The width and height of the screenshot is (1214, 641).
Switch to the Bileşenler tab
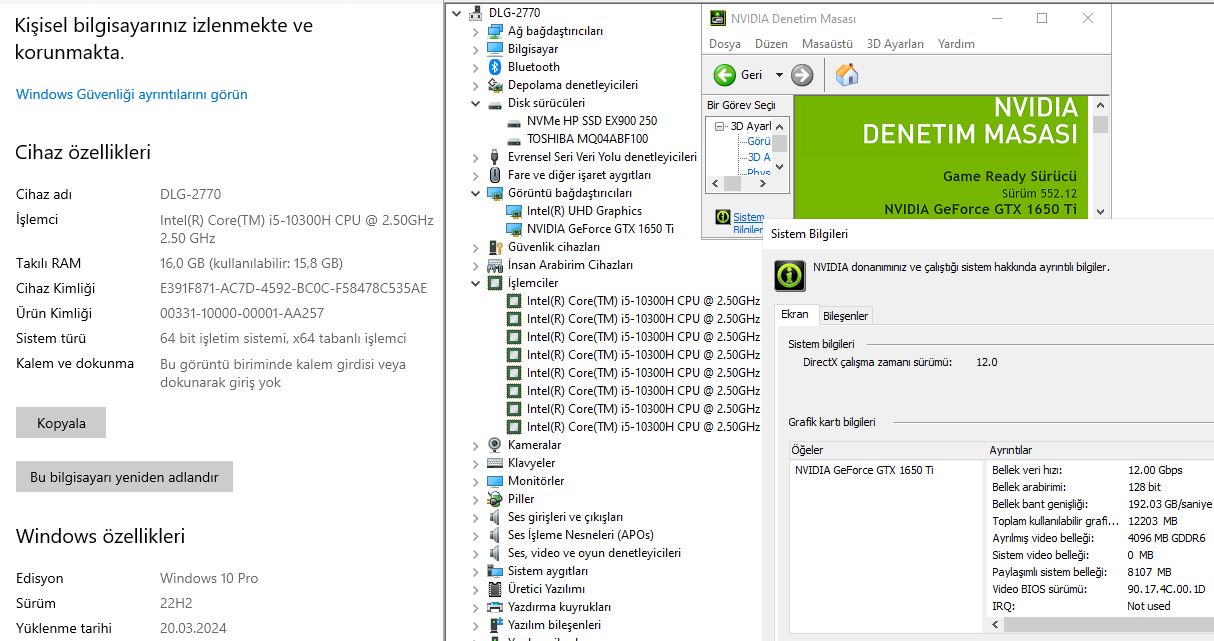click(846, 316)
